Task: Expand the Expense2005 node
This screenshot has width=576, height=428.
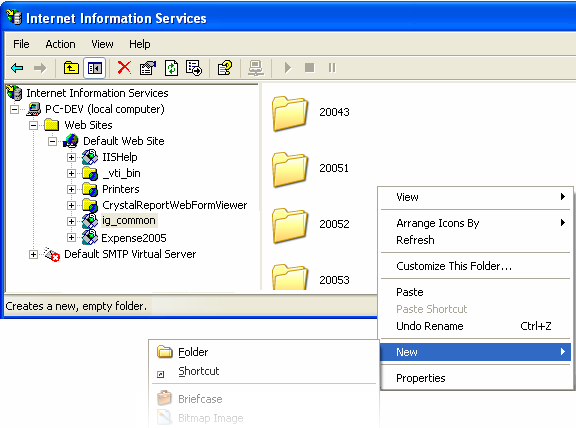Action: pos(72,238)
